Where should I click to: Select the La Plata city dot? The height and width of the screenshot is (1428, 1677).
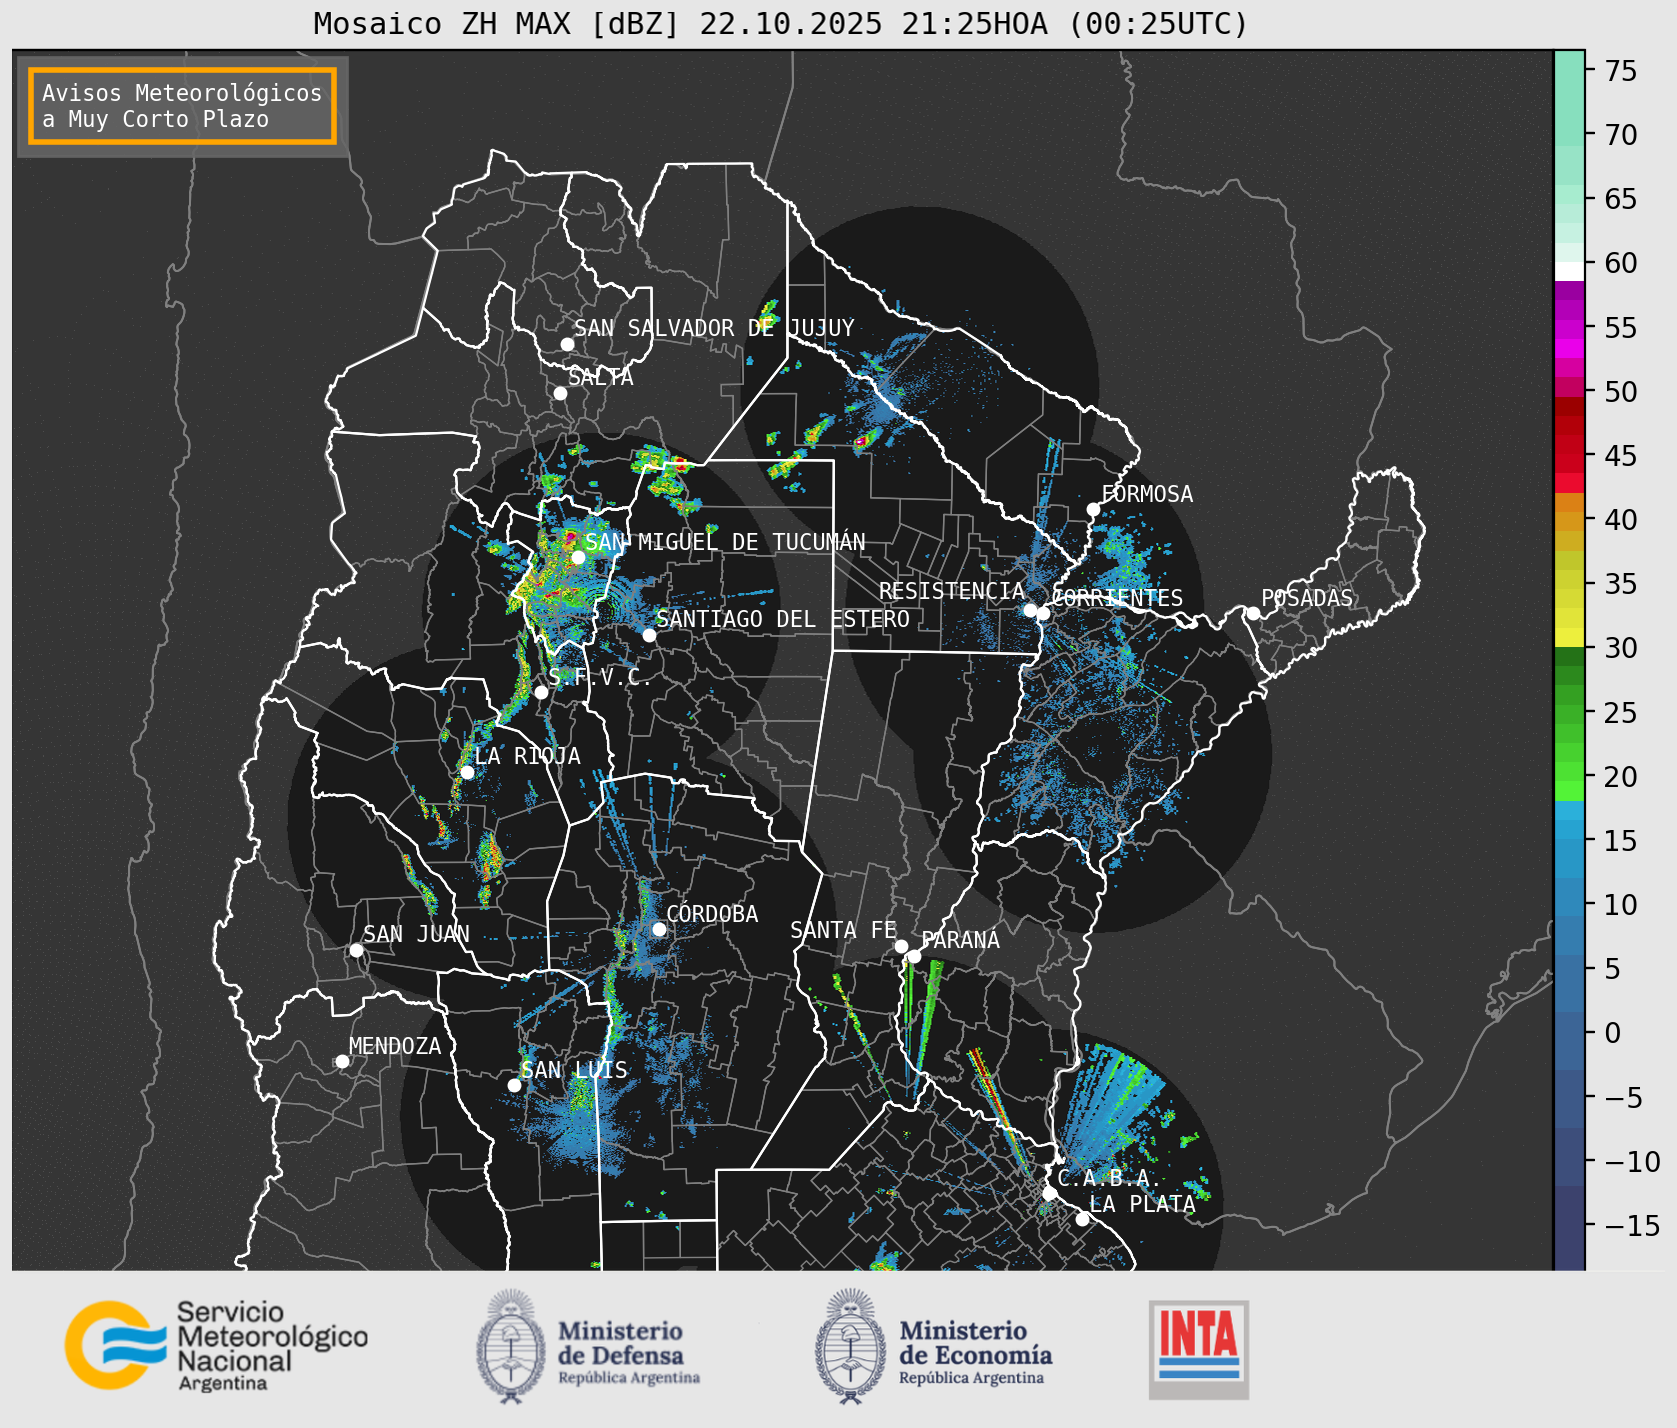(x=1082, y=1218)
